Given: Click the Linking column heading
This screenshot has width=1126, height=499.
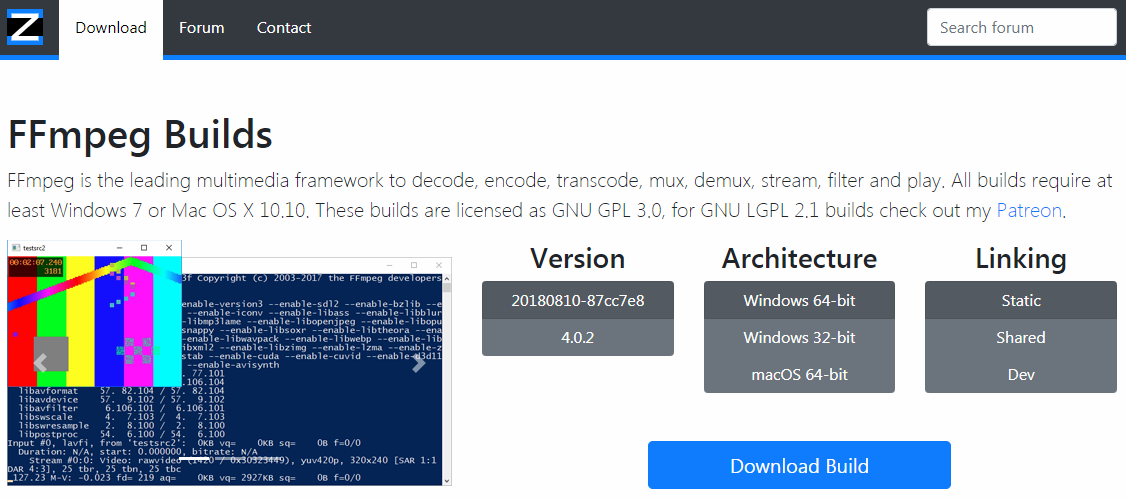Looking at the screenshot, I should pyautogui.click(x=1020, y=258).
